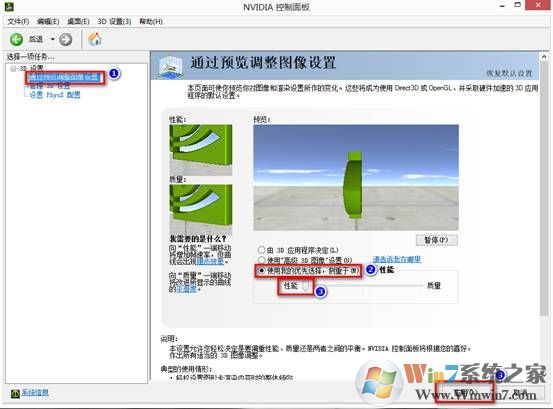Screen dimensions: 553x409
Task: Click the 锯齿状边缘 link in help text
Action: pos(211,261)
